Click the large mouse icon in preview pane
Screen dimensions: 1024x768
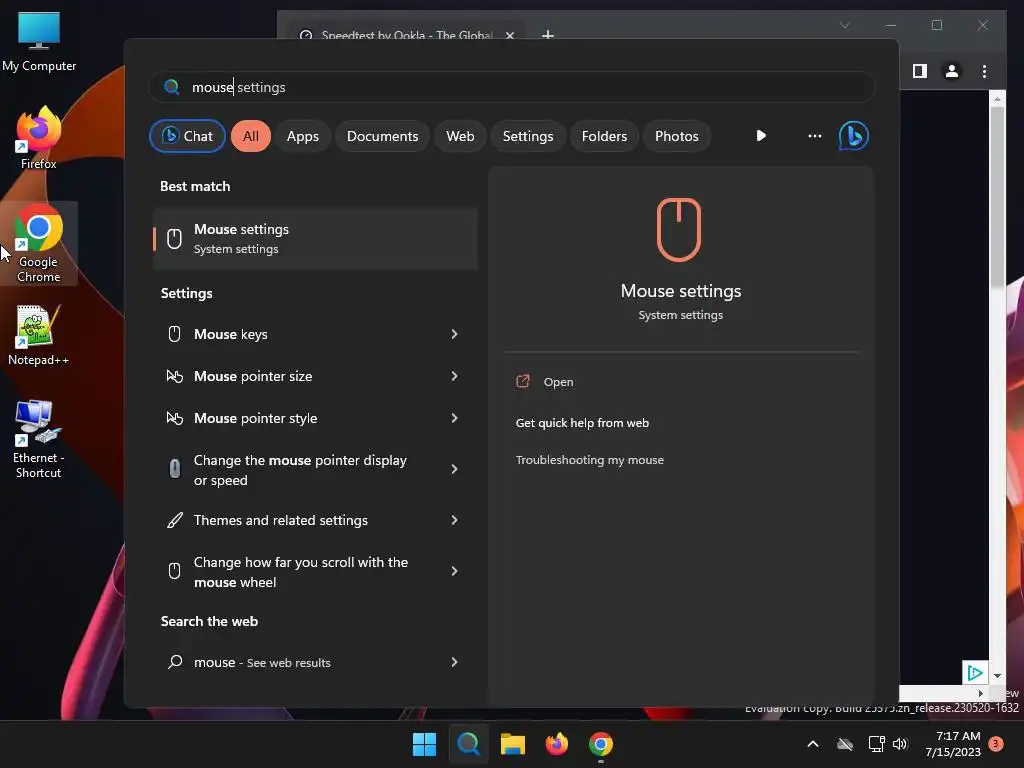click(679, 229)
